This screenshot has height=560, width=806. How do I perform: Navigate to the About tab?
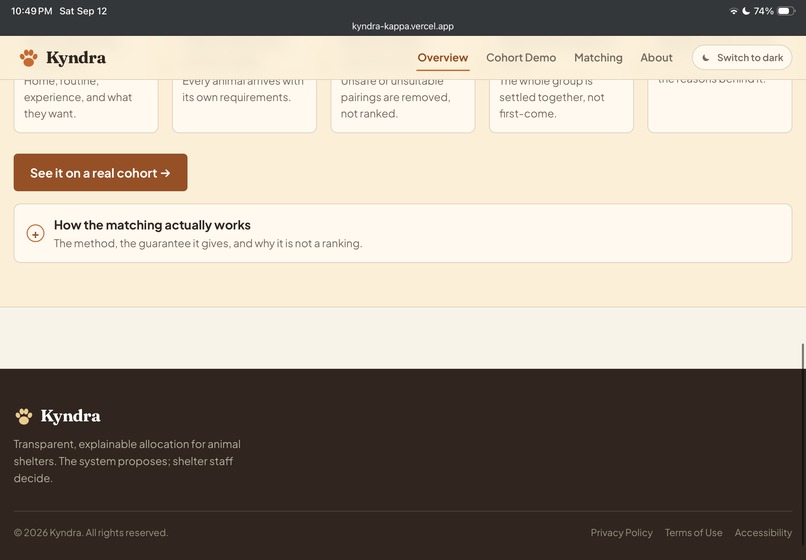click(656, 58)
